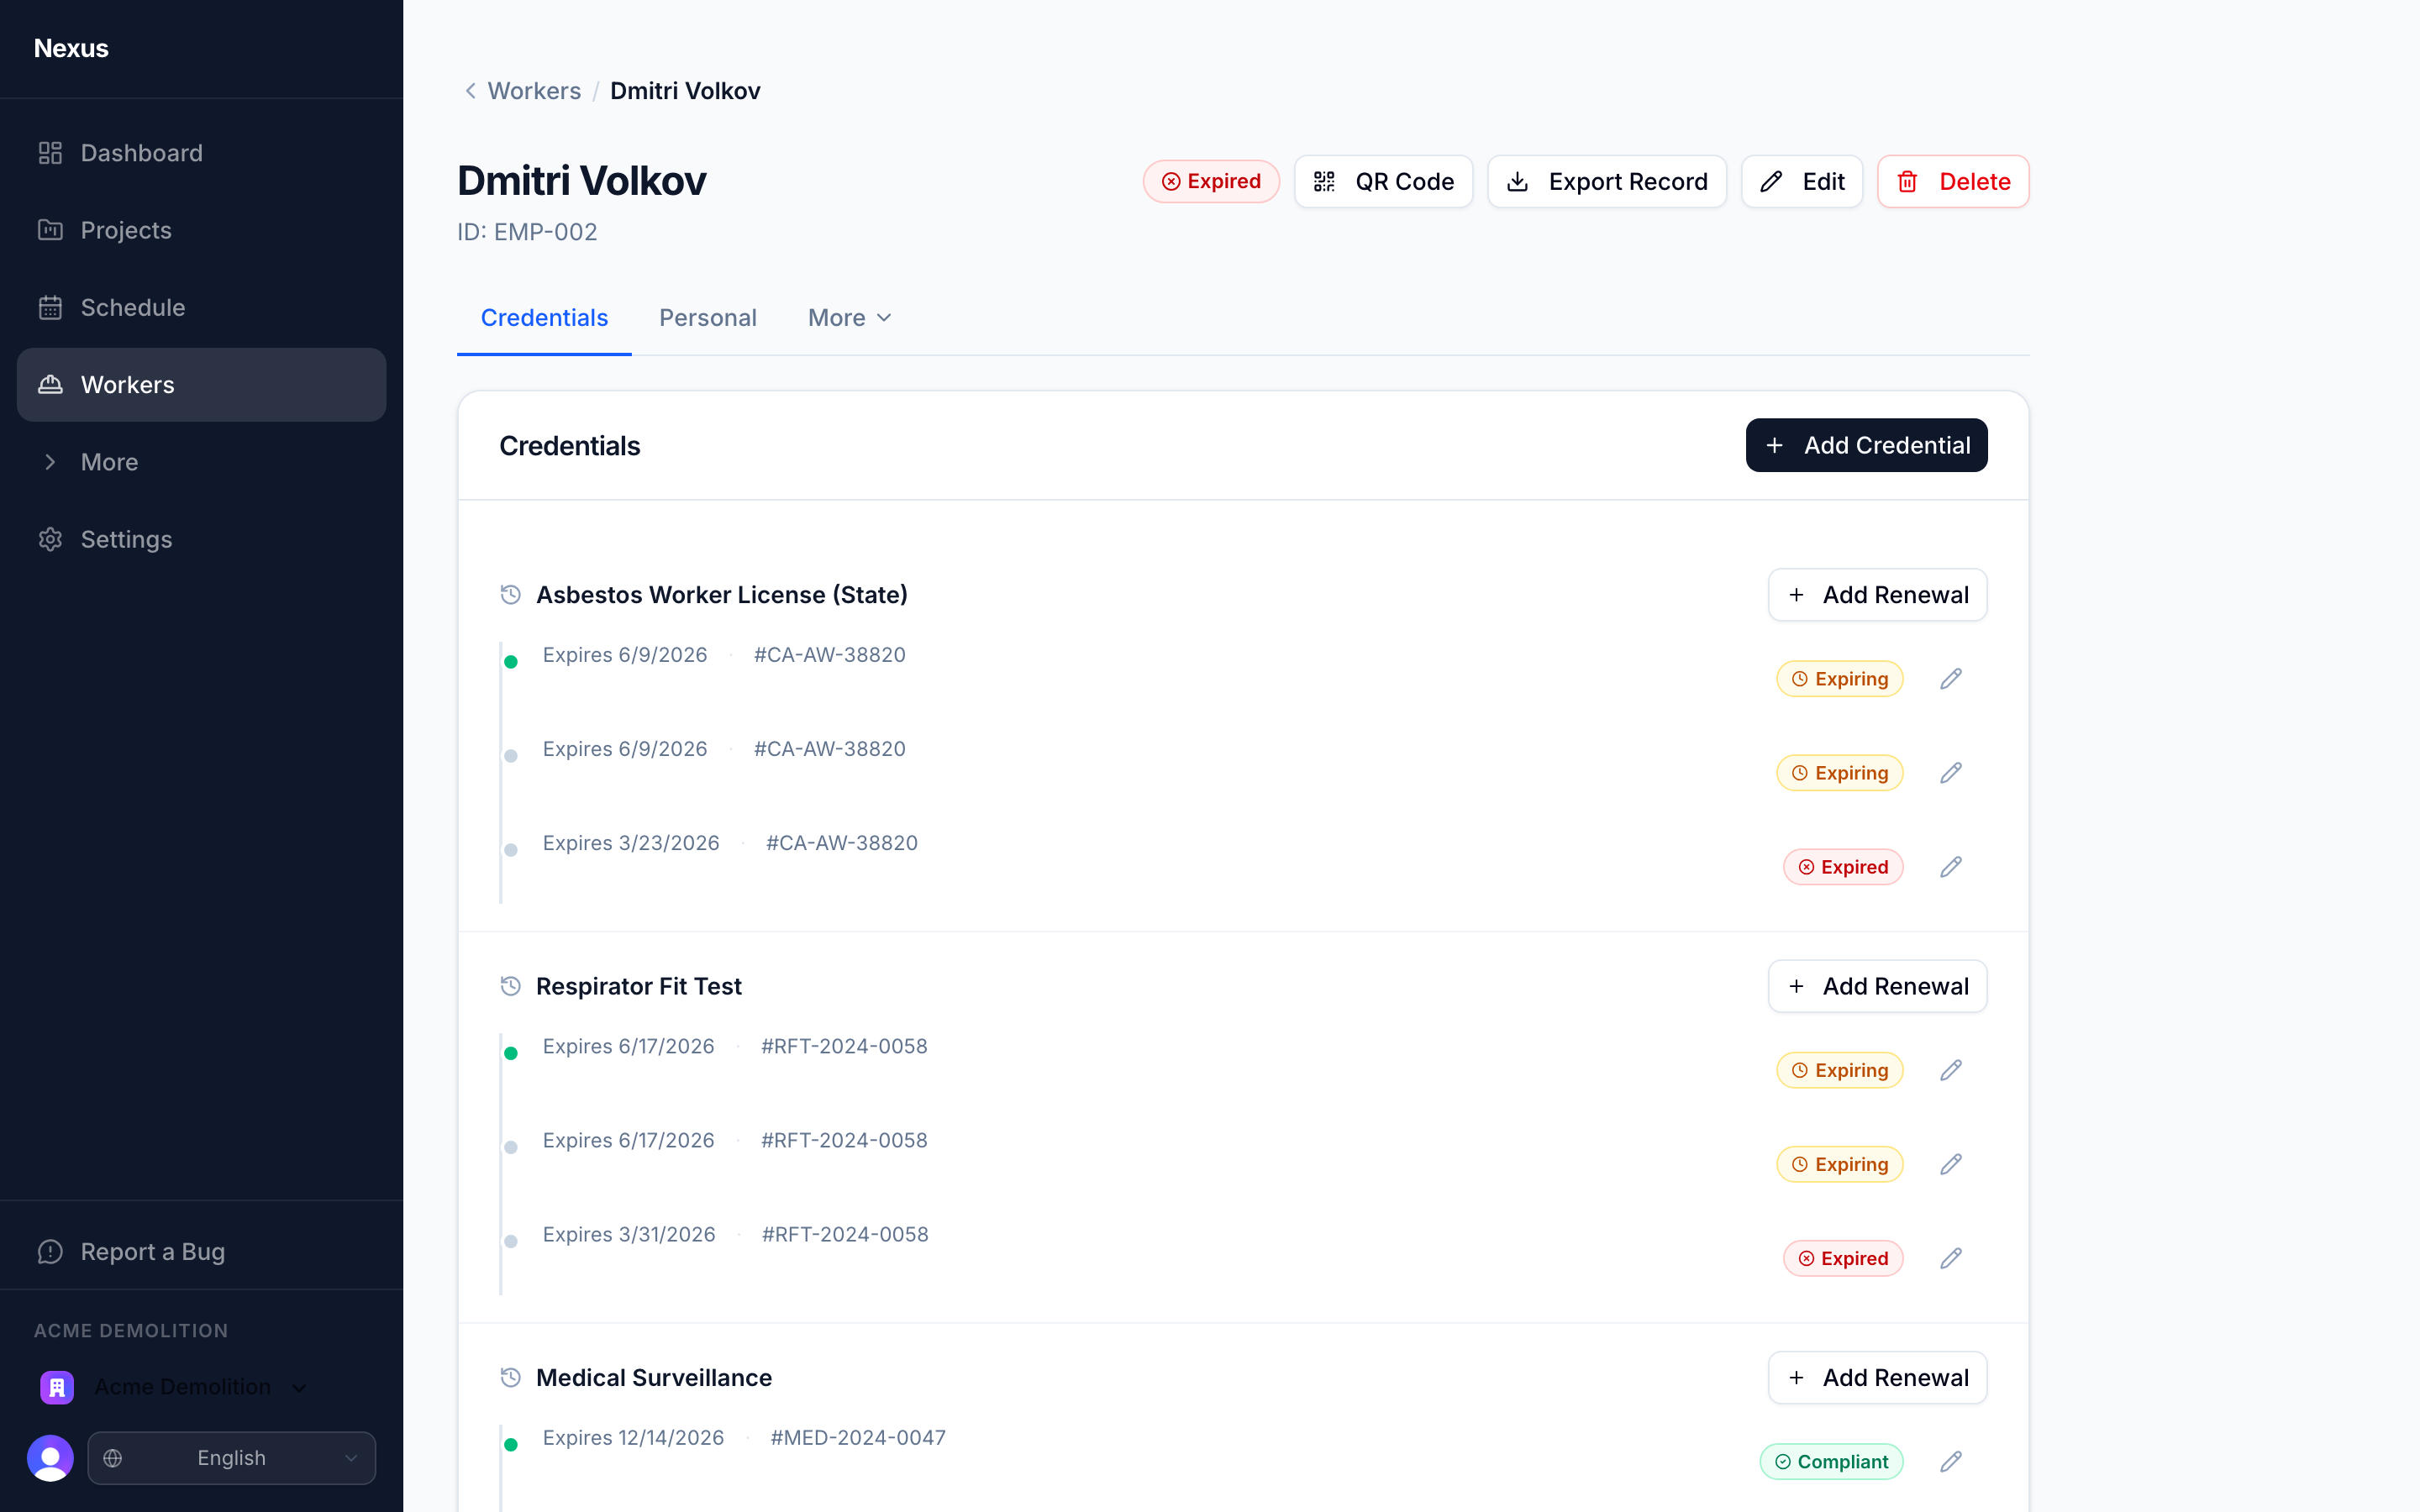
Task: Click the large Dmitri Volkov page title
Action: point(582,181)
